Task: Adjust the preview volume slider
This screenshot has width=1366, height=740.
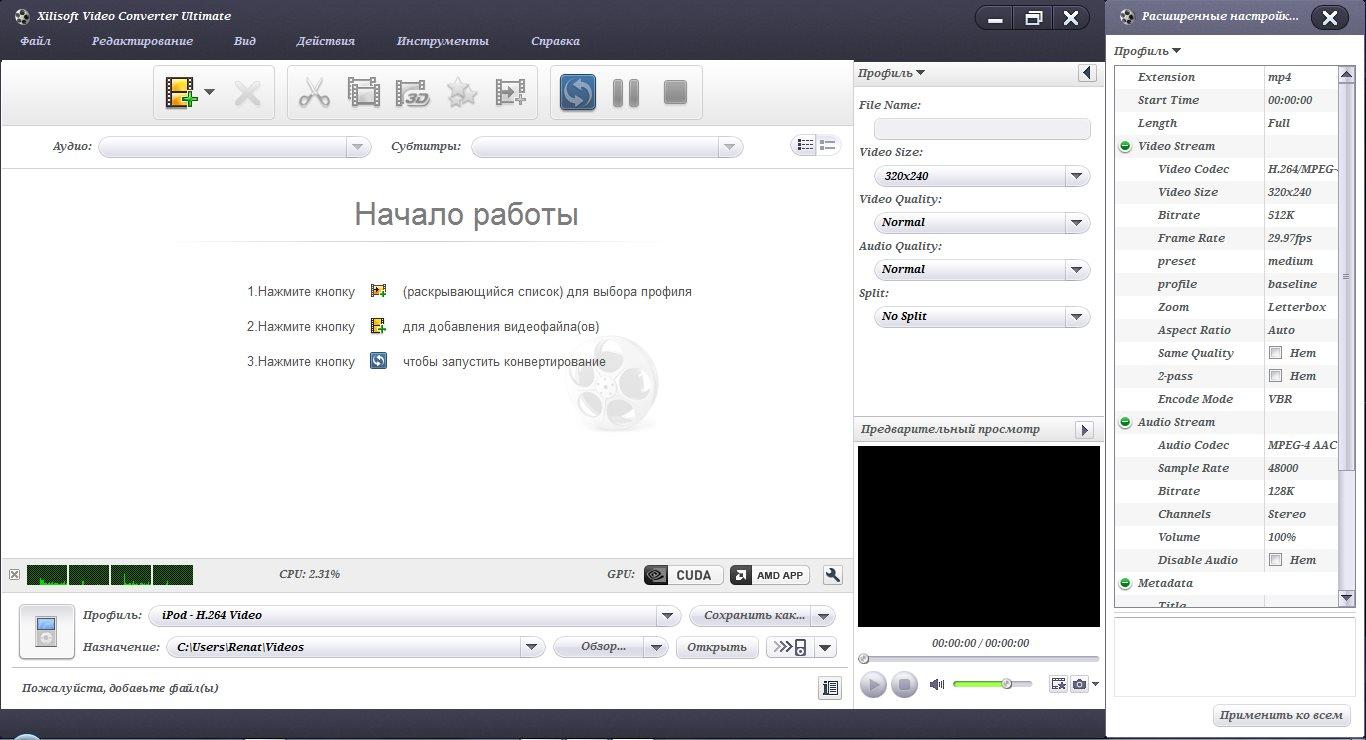Action: point(992,684)
